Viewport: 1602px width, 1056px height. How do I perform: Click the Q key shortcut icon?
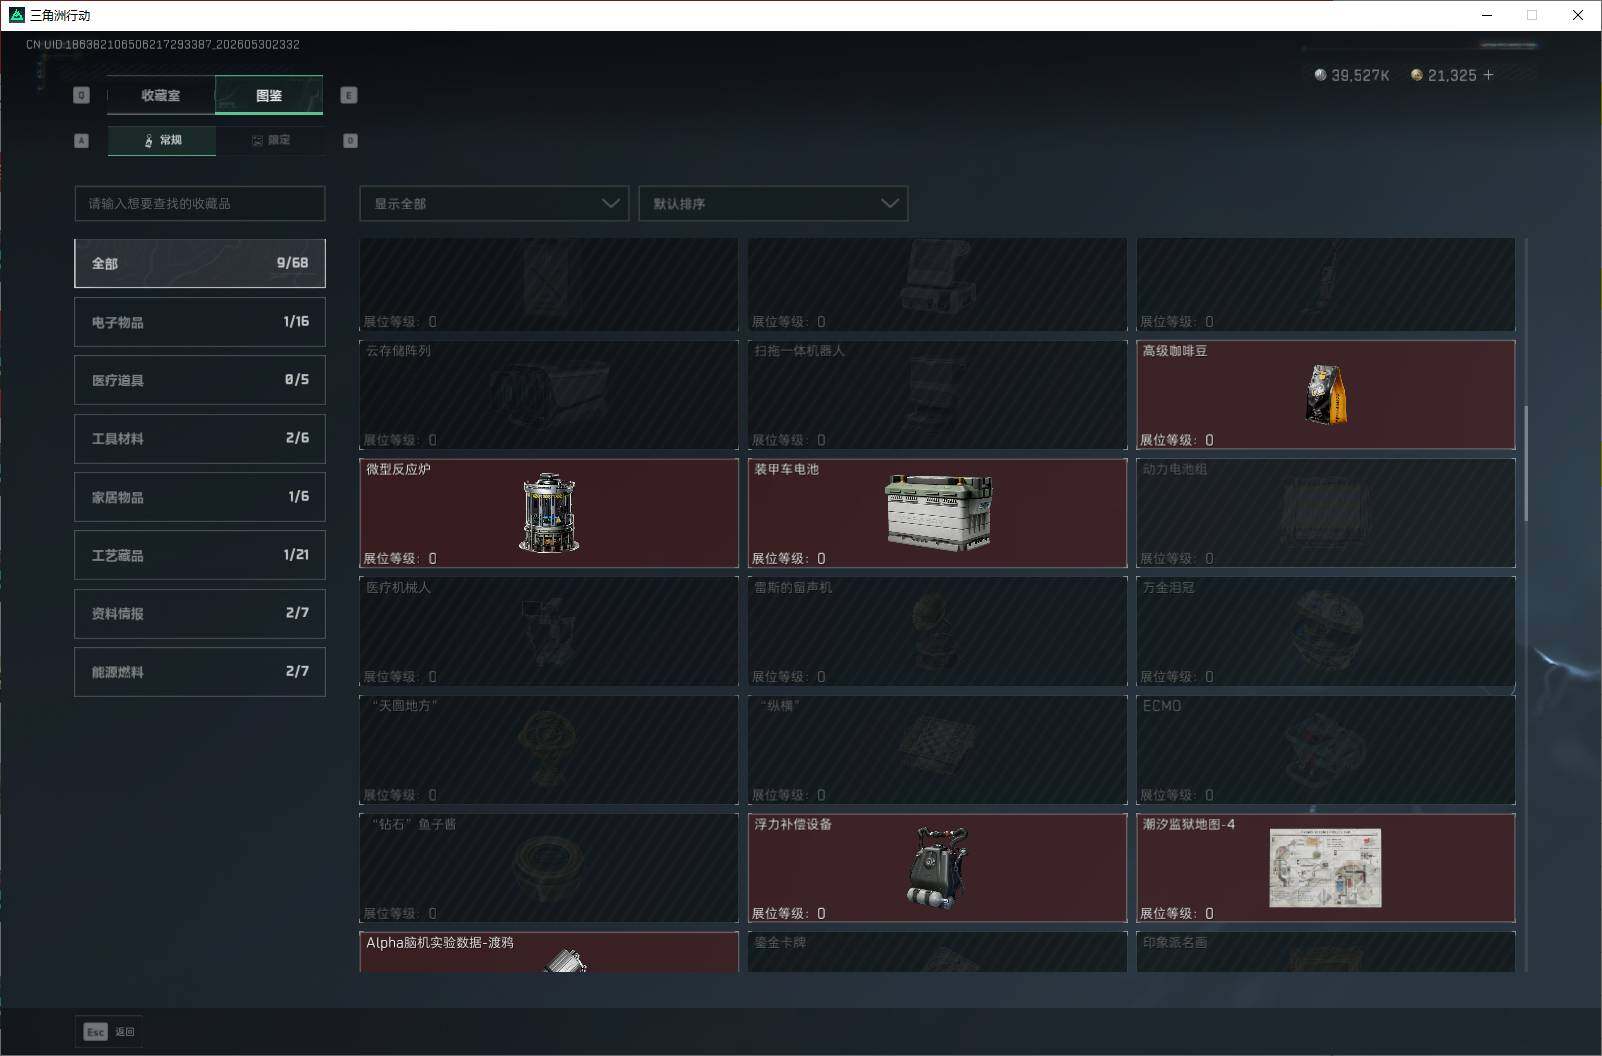(x=82, y=95)
